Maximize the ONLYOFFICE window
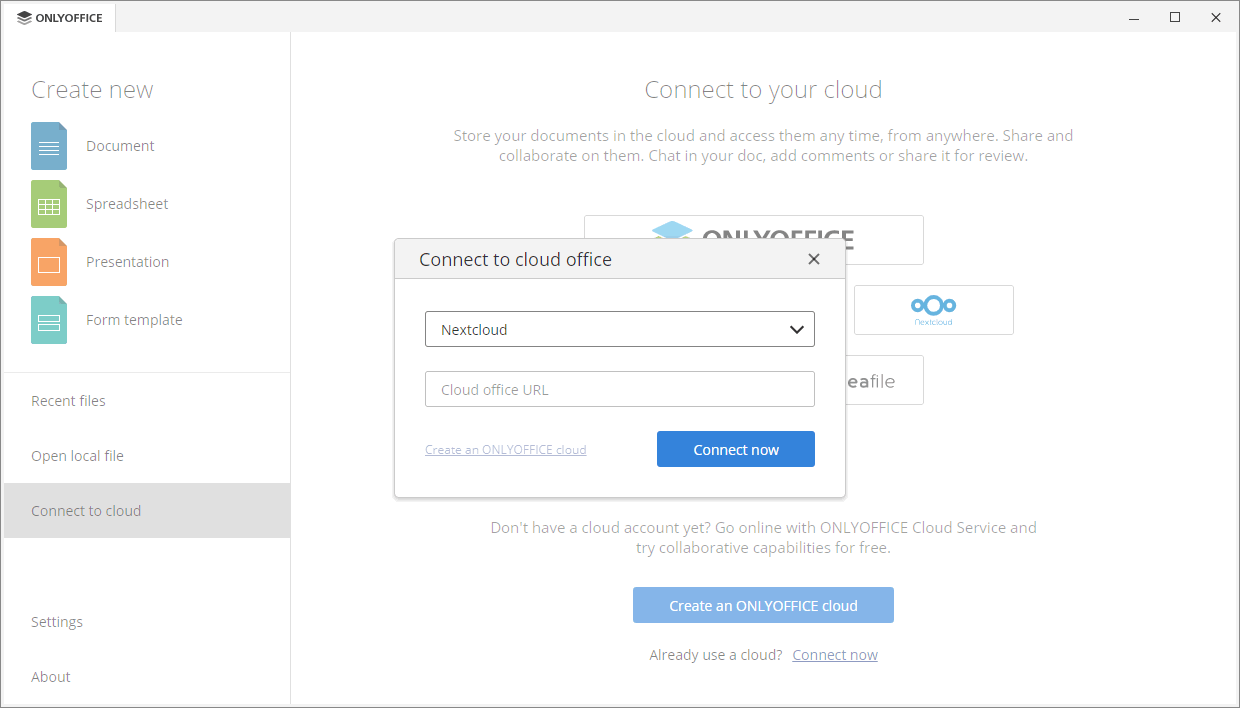 coord(1175,18)
